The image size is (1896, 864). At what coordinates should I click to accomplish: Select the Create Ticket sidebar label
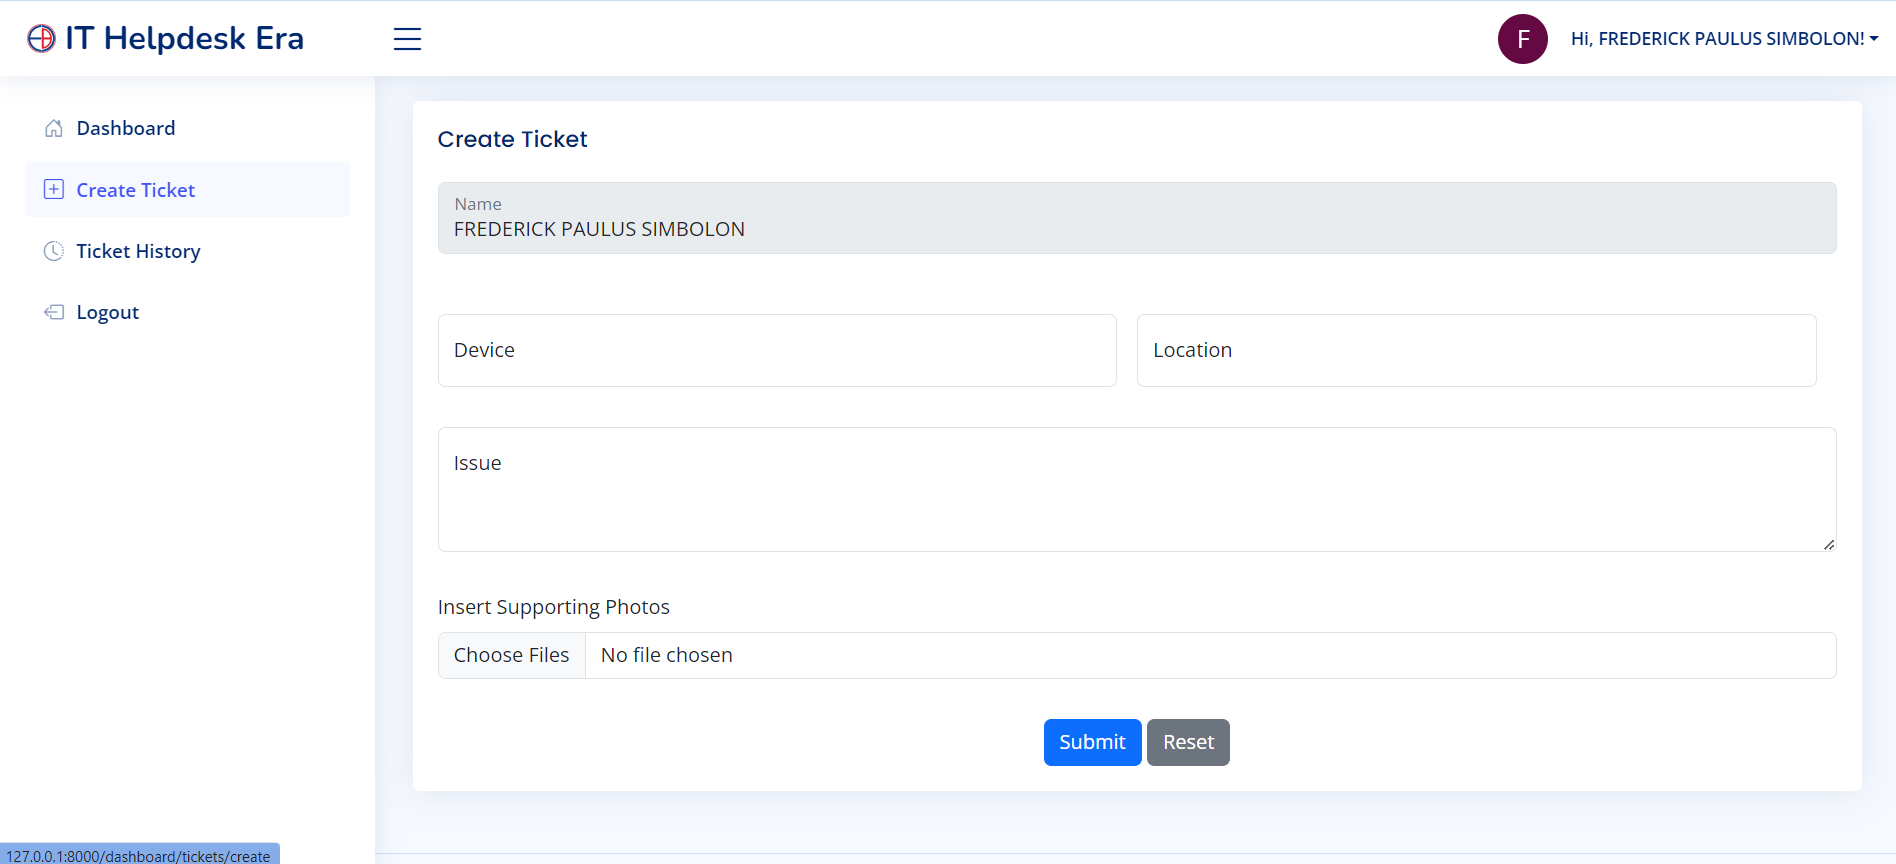tap(136, 190)
